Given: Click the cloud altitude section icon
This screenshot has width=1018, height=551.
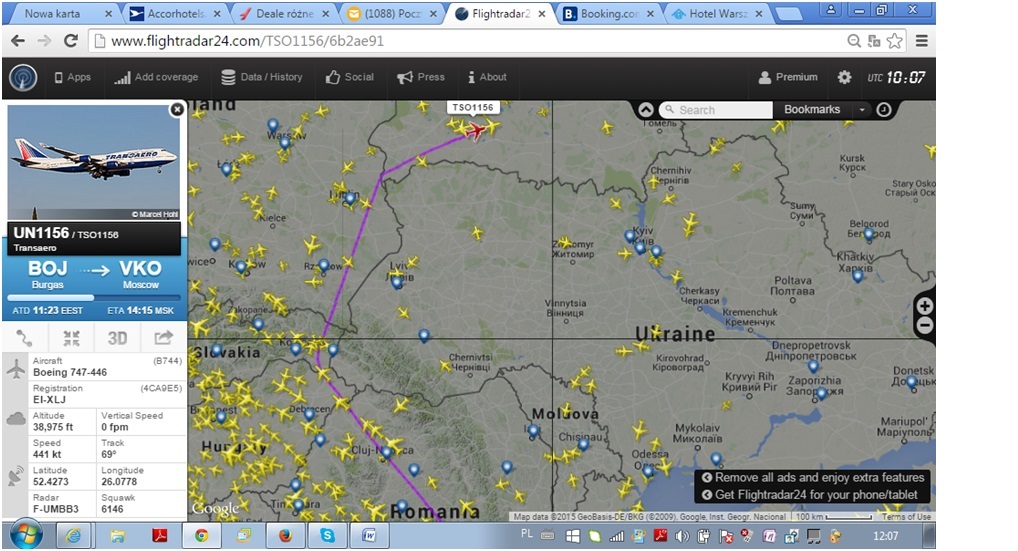Looking at the screenshot, I should pyautogui.click(x=16, y=419).
